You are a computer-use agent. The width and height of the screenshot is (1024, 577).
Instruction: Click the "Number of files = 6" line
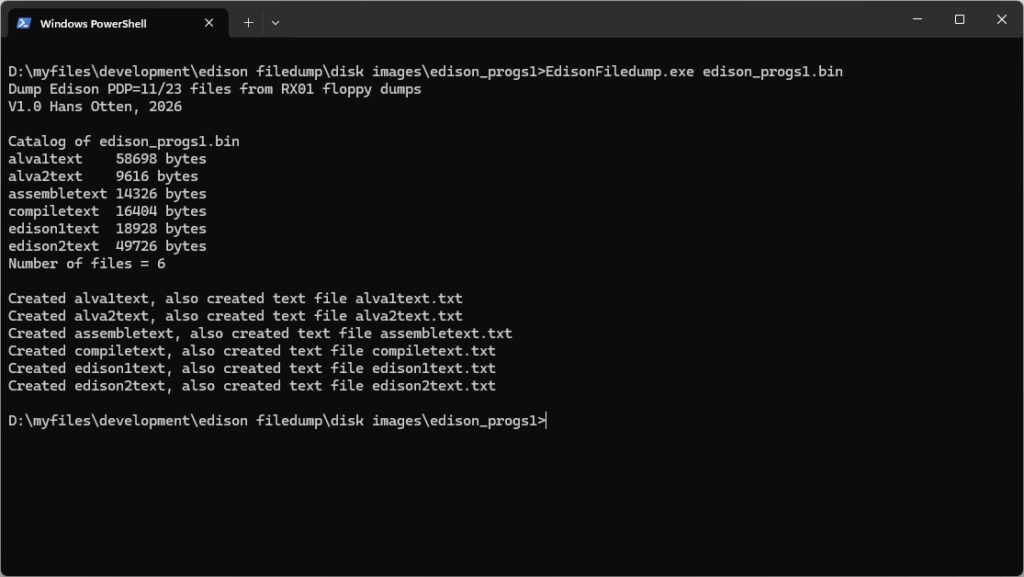pyautogui.click(x=87, y=264)
